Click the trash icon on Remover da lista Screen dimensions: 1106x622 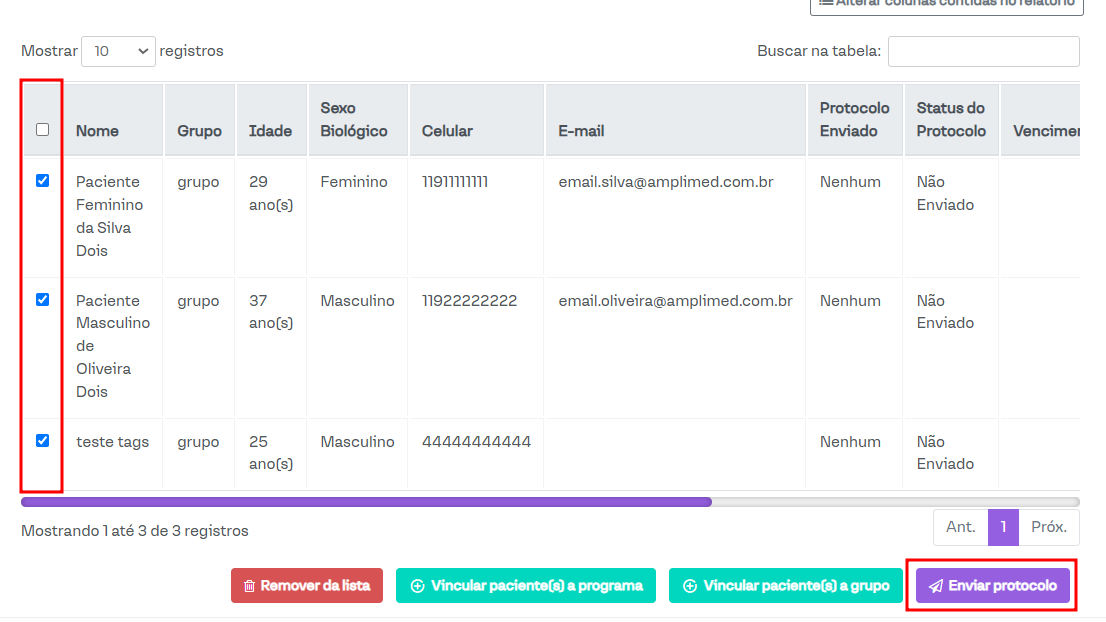tap(249, 586)
